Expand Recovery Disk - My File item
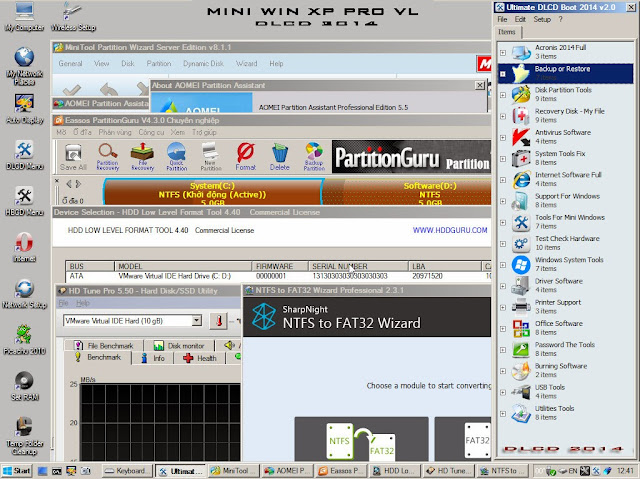This screenshot has width=640, height=479. click(x=503, y=116)
